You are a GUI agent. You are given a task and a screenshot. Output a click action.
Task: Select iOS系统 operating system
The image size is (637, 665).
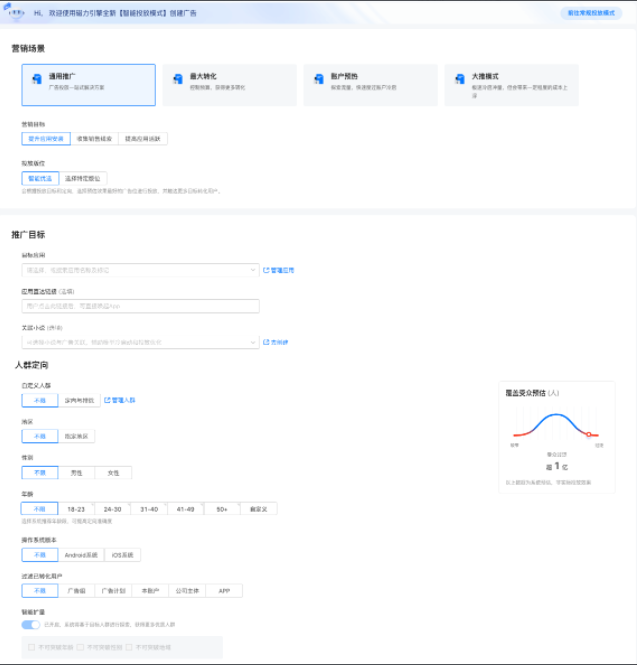coord(122,555)
